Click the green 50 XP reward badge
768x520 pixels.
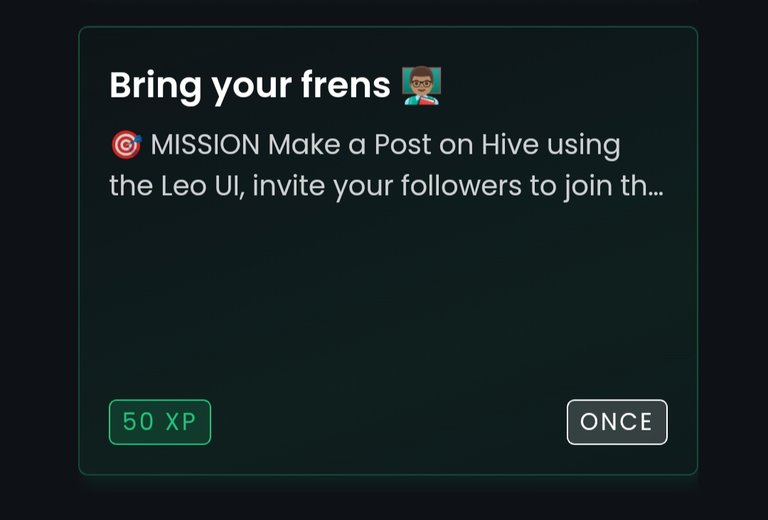[x=160, y=422]
